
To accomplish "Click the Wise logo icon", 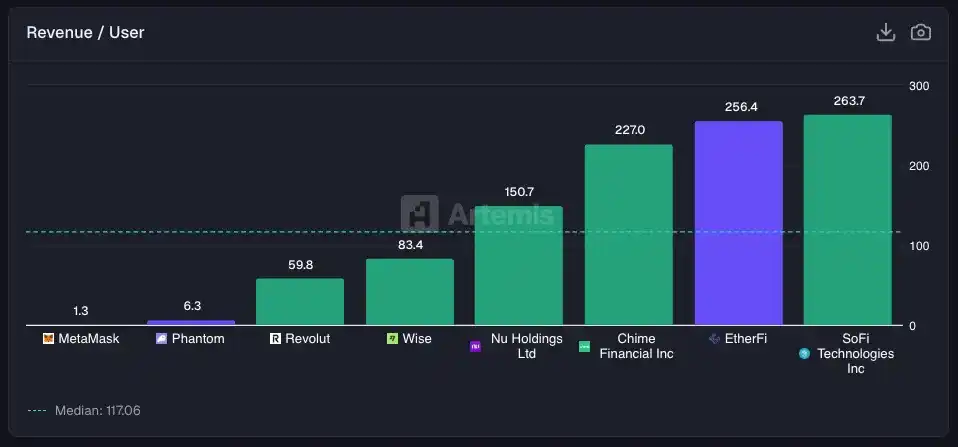I will tap(393, 339).
